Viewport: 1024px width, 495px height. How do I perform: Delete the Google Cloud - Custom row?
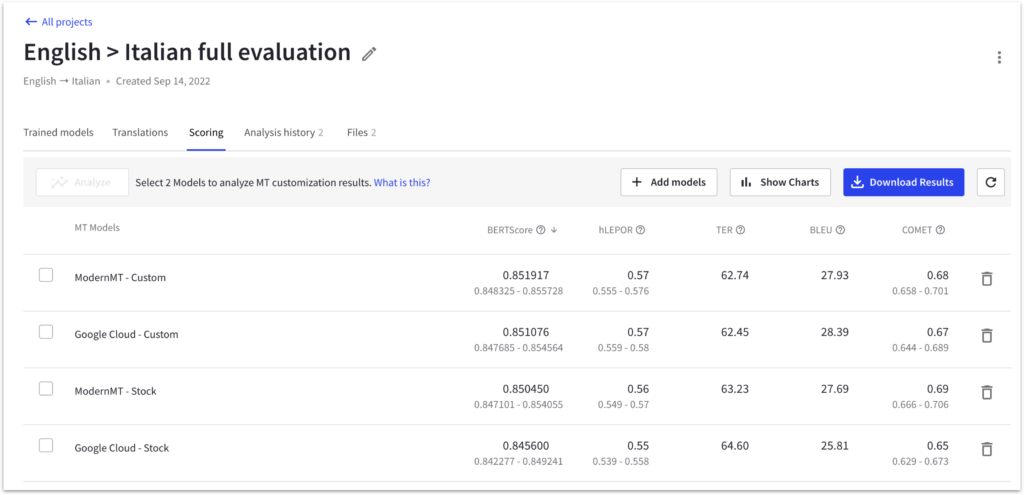(x=987, y=336)
